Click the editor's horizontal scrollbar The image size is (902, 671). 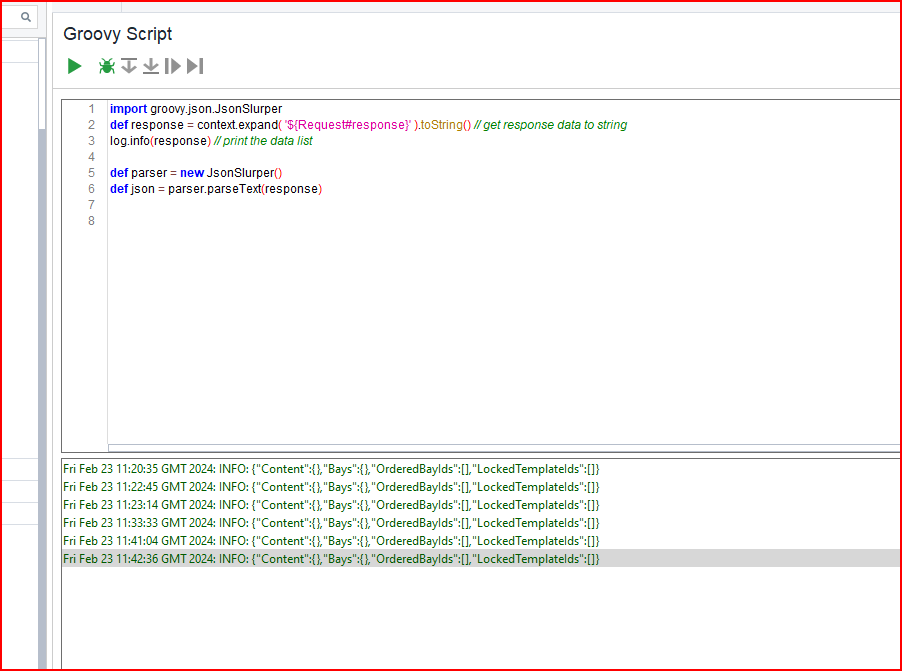(x=500, y=447)
